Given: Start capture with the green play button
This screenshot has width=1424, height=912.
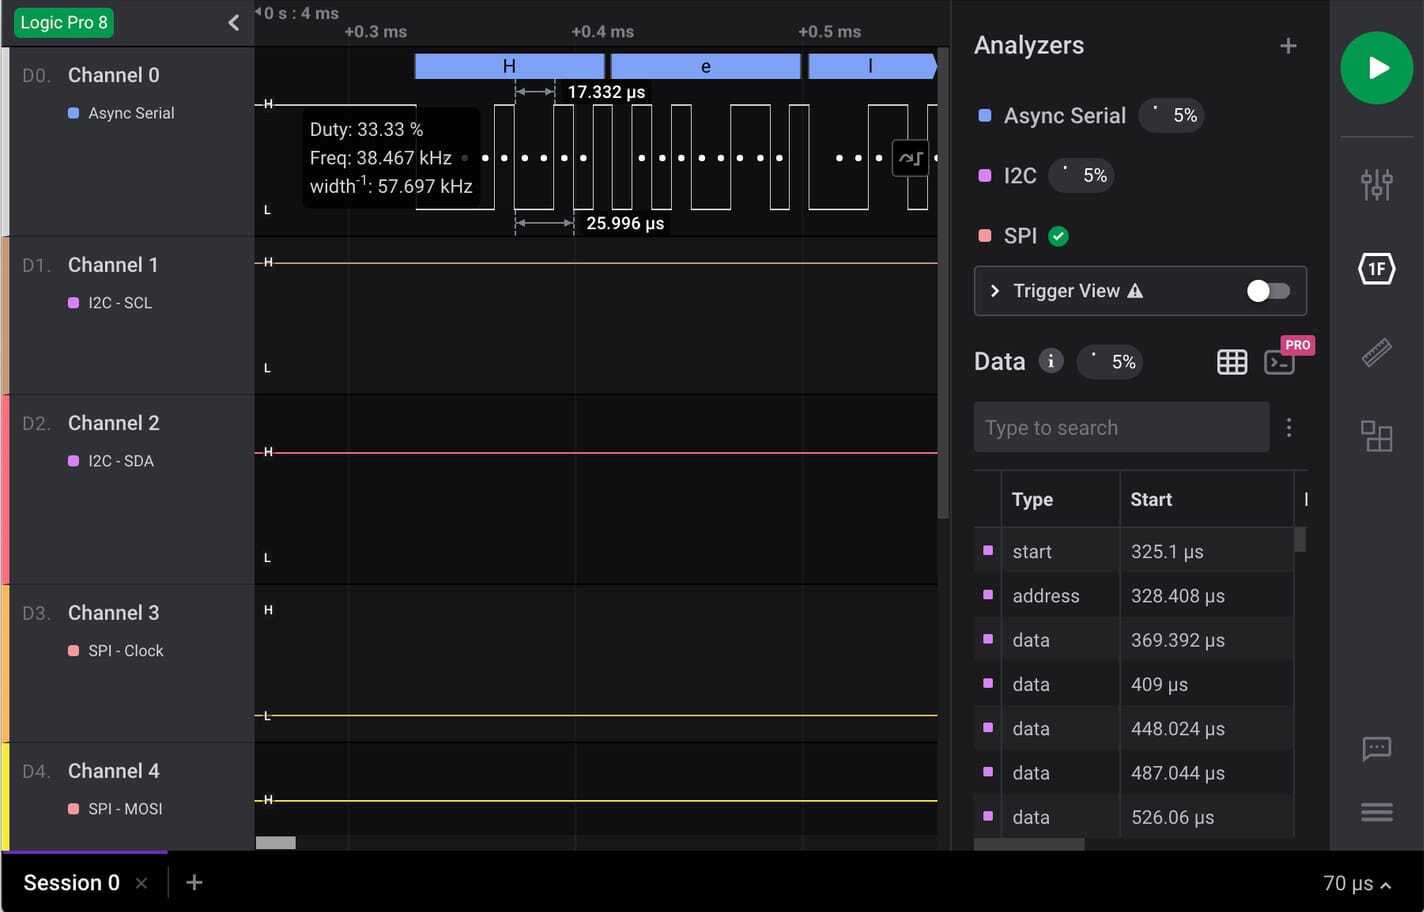Looking at the screenshot, I should click(x=1377, y=68).
